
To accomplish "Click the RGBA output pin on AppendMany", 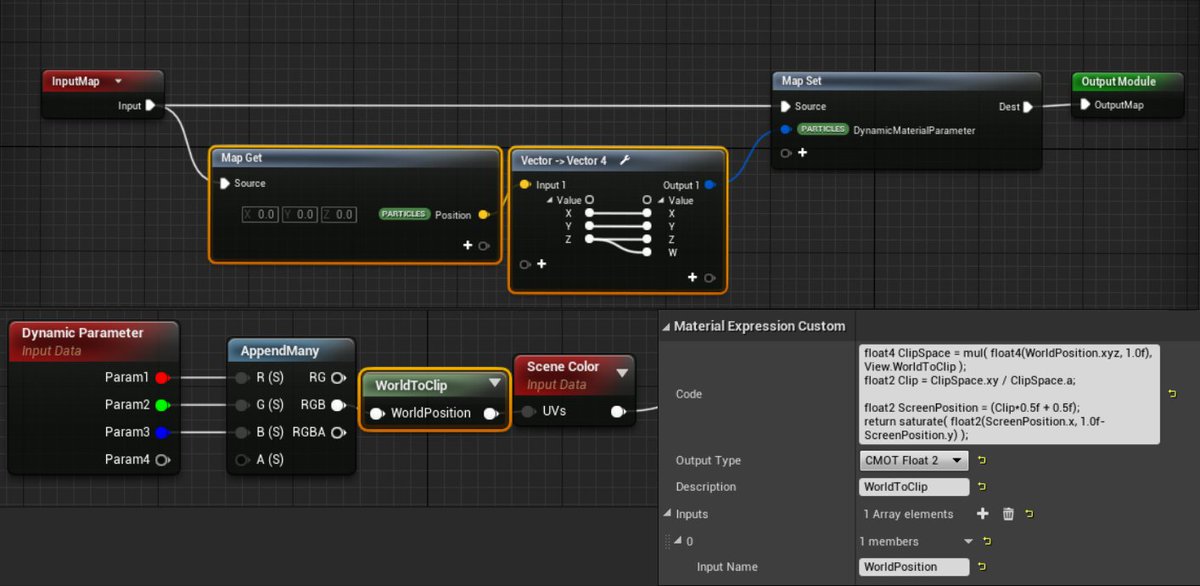I will coord(339,433).
